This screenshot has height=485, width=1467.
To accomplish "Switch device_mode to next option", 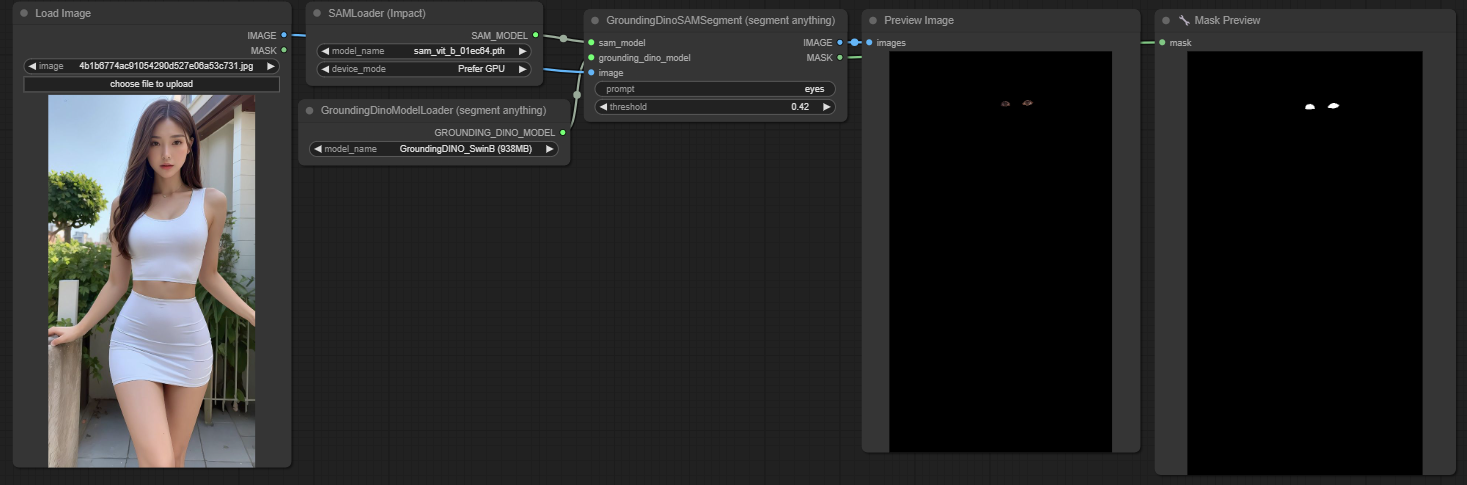I will (x=522, y=69).
